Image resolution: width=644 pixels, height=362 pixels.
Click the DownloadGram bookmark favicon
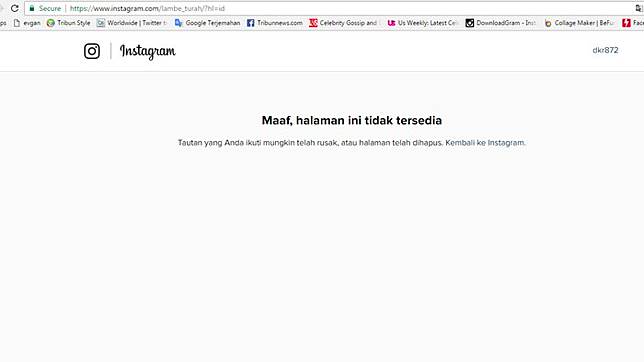(469, 23)
